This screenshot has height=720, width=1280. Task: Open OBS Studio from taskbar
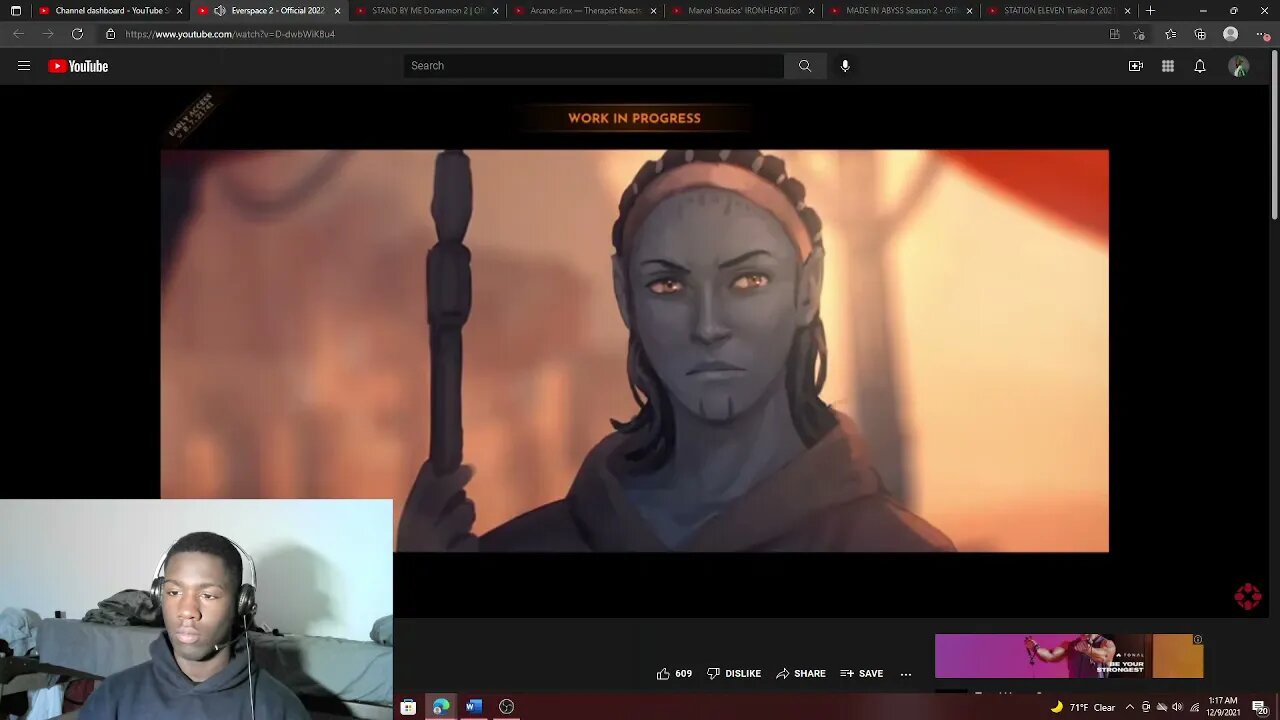click(x=507, y=707)
